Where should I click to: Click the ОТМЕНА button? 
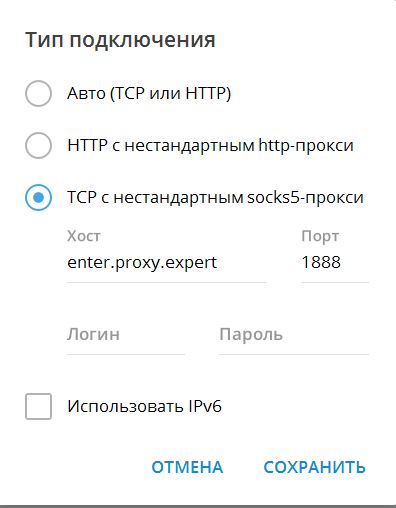coord(187,467)
